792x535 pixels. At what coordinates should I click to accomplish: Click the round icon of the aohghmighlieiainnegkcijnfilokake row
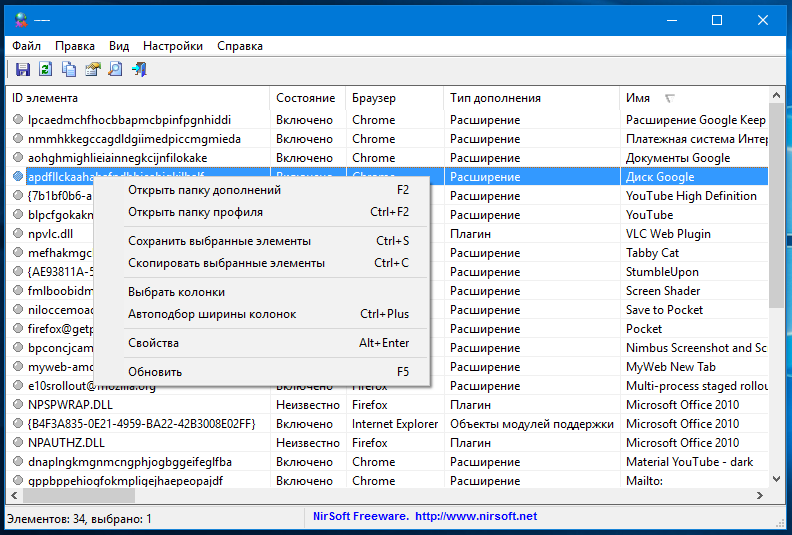click(18, 157)
